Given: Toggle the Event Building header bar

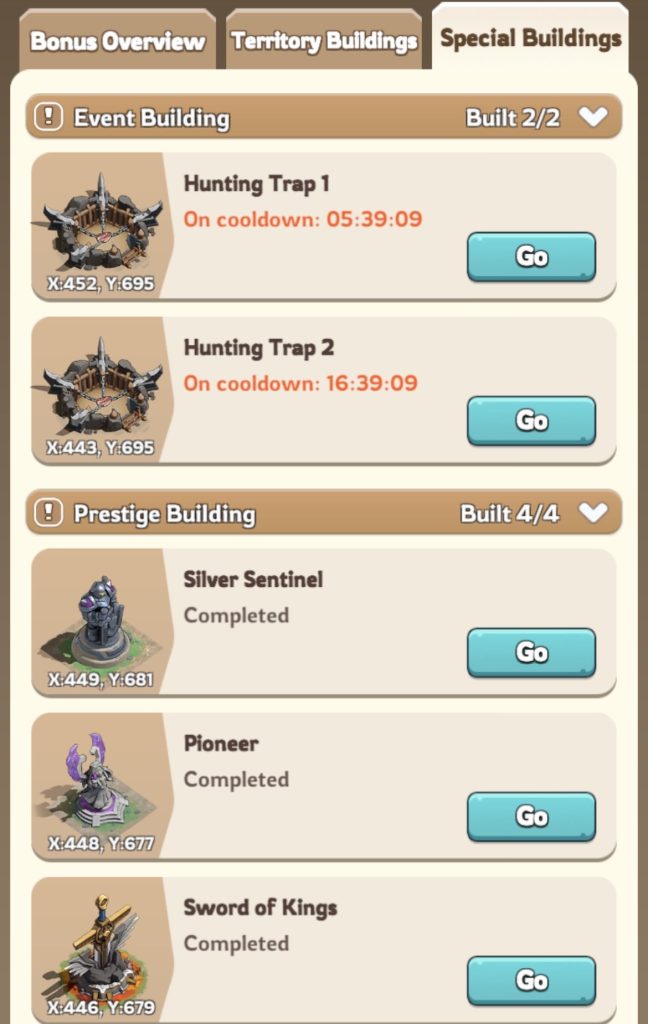Looking at the screenshot, I should (323, 117).
